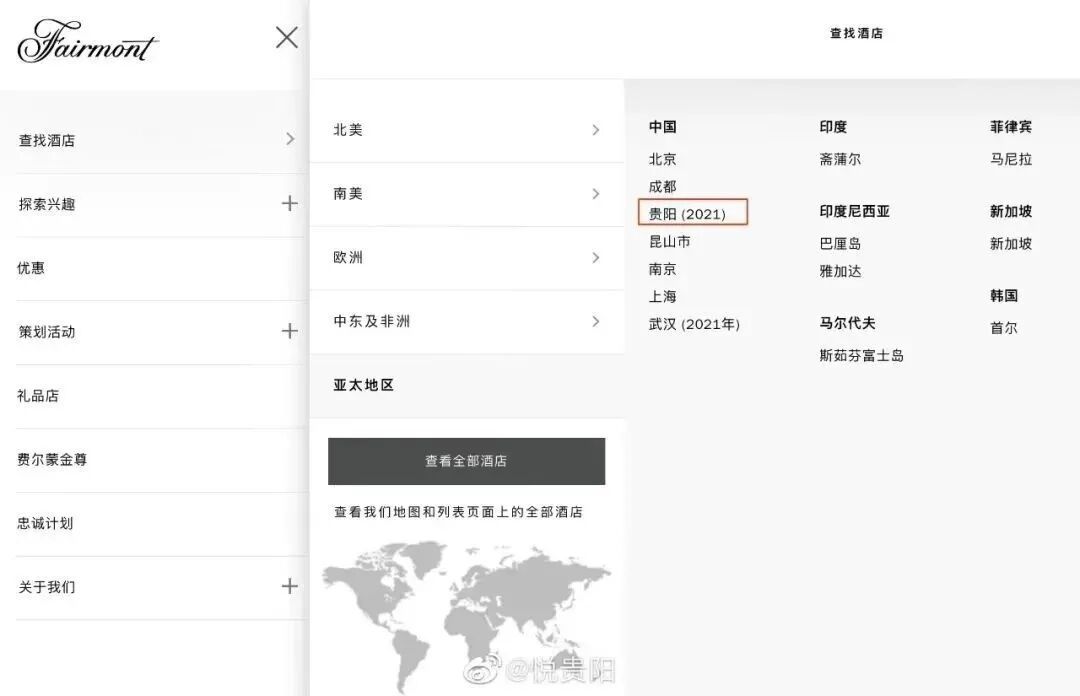Expand 策划活动 with the plus icon

click(x=289, y=331)
